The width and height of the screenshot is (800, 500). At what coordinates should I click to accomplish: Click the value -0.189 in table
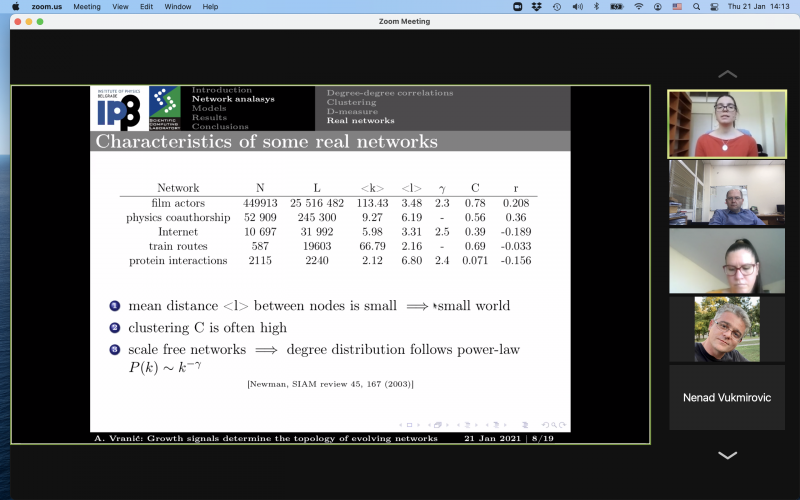point(516,232)
